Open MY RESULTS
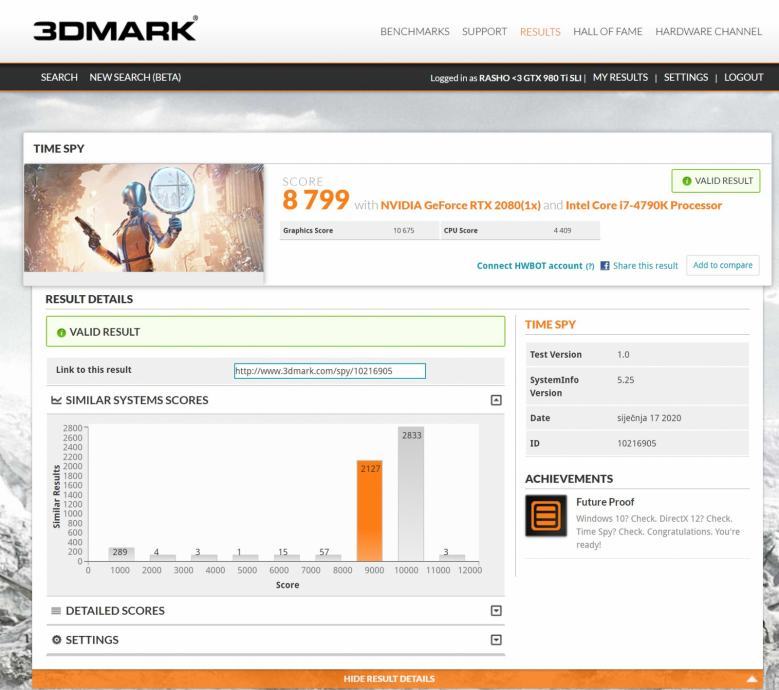This screenshot has width=779, height=690. [621, 77]
